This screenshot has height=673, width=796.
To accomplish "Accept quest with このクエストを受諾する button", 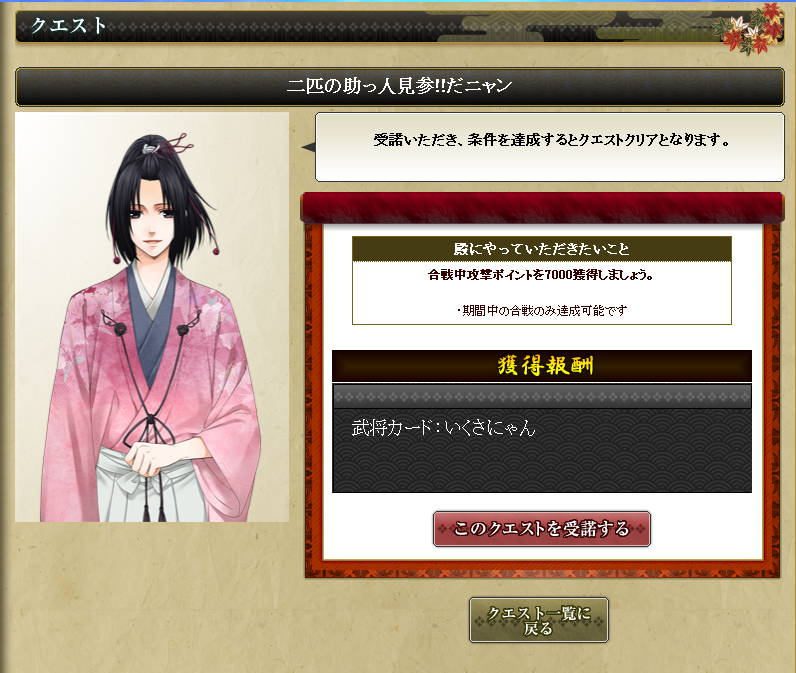I will (x=542, y=529).
